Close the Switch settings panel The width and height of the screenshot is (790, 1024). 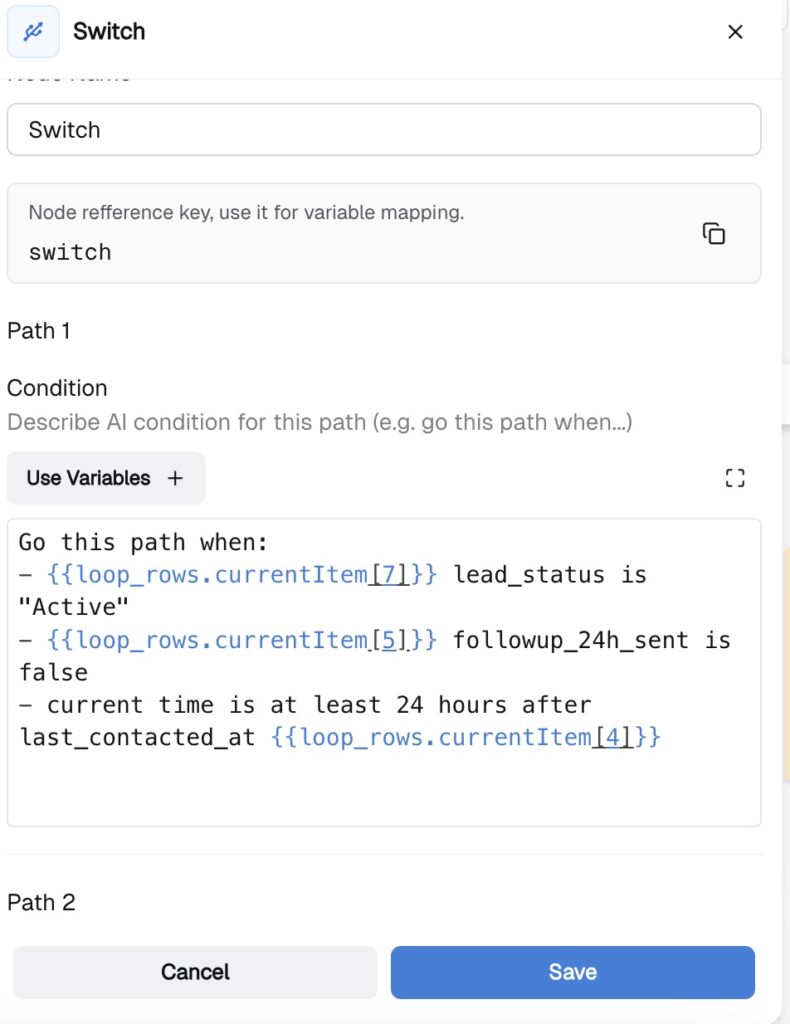point(735,32)
